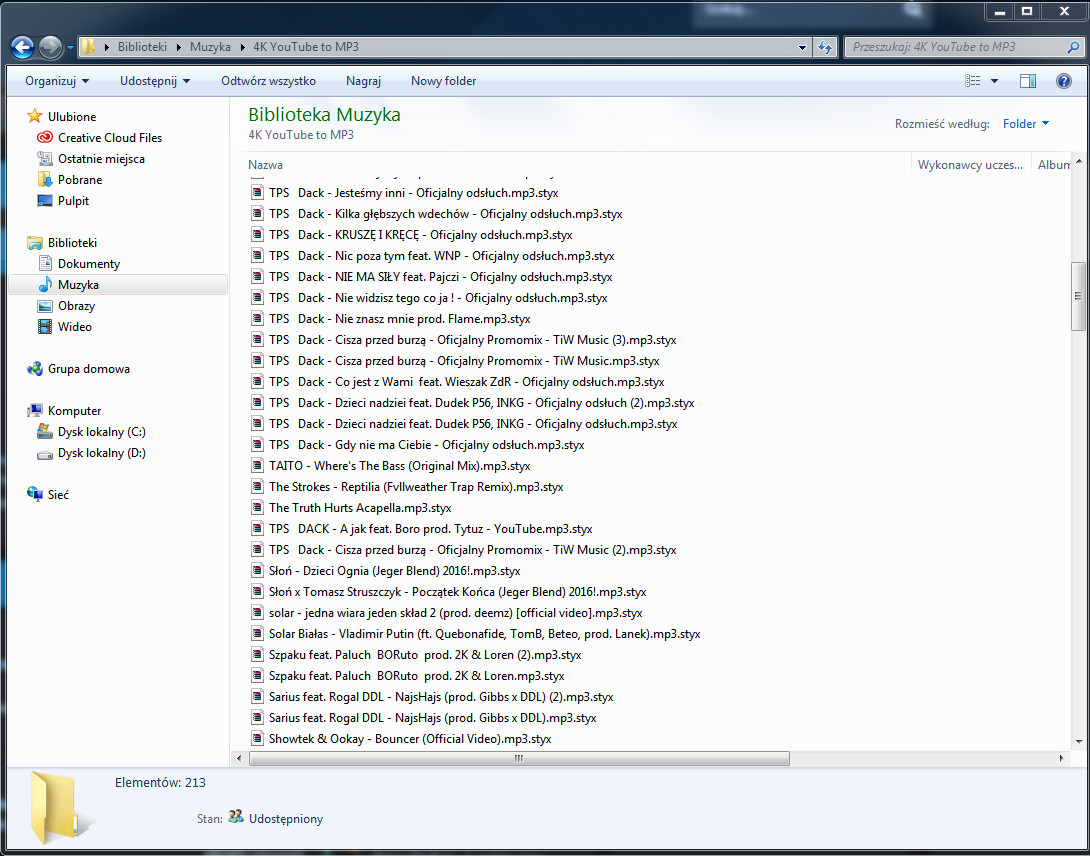The height and width of the screenshot is (856, 1090).
Task: Sort by the Wykonawcy uczes... column header
Action: (x=970, y=165)
